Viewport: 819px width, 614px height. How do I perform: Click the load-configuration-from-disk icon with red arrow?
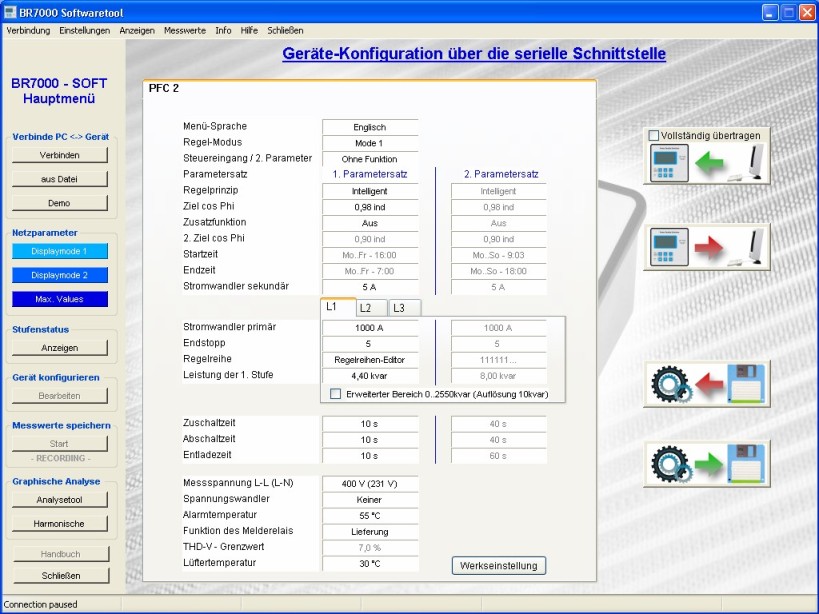(707, 384)
